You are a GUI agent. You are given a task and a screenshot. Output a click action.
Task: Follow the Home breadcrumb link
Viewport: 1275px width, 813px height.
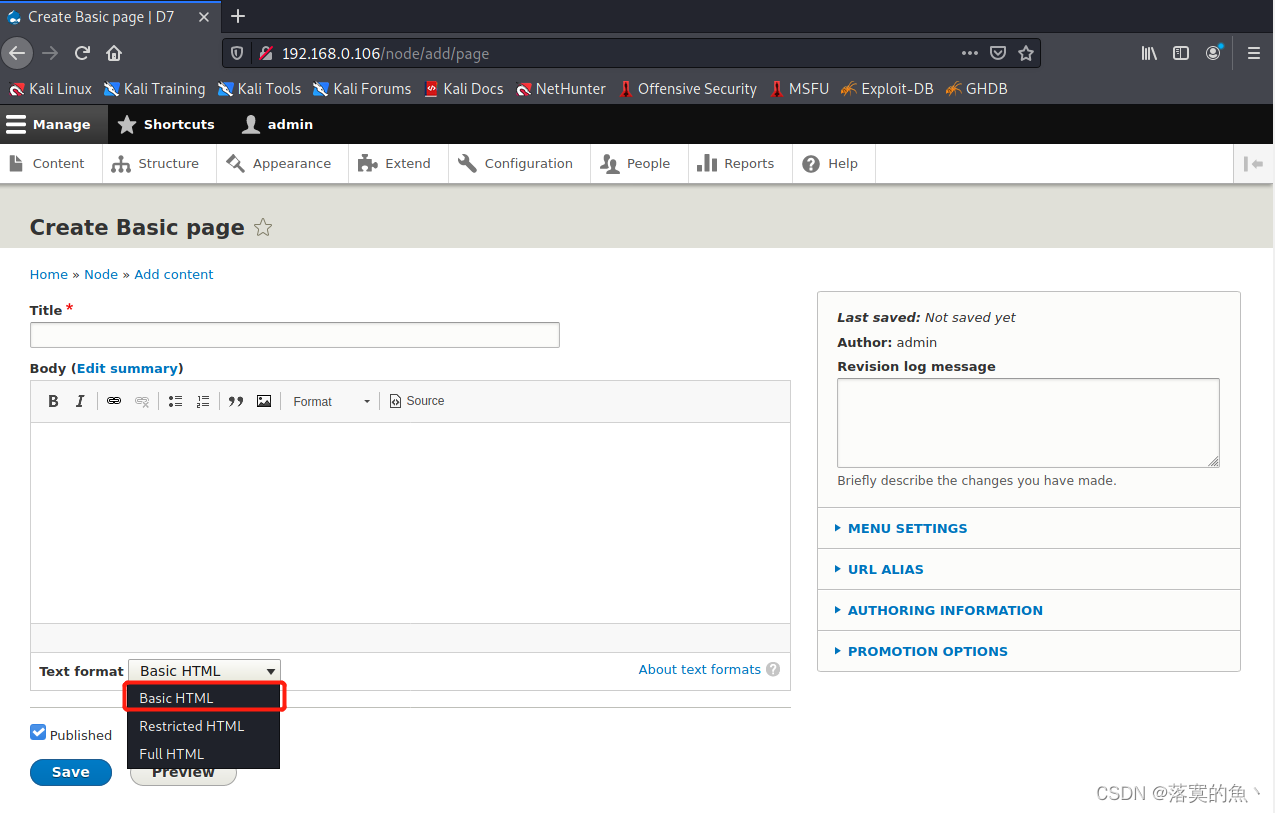point(49,274)
